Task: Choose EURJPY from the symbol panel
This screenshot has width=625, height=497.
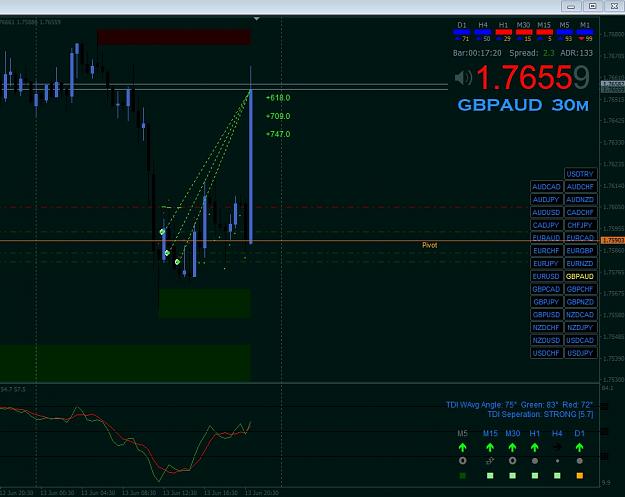Action: coord(546,263)
